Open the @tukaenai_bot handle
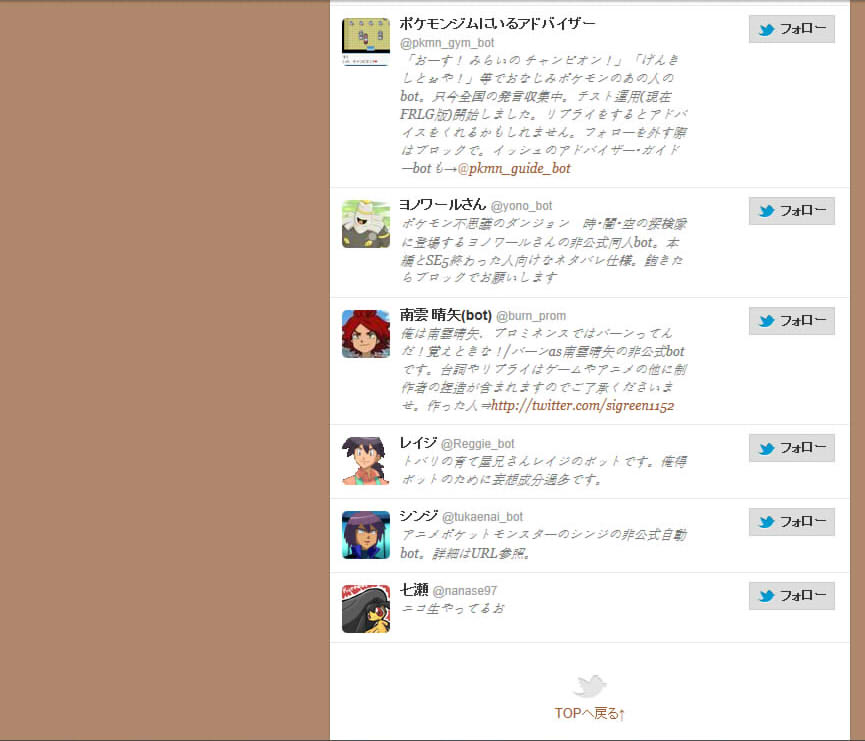Viewport: 865px width, 741px height. click(483, 517)
